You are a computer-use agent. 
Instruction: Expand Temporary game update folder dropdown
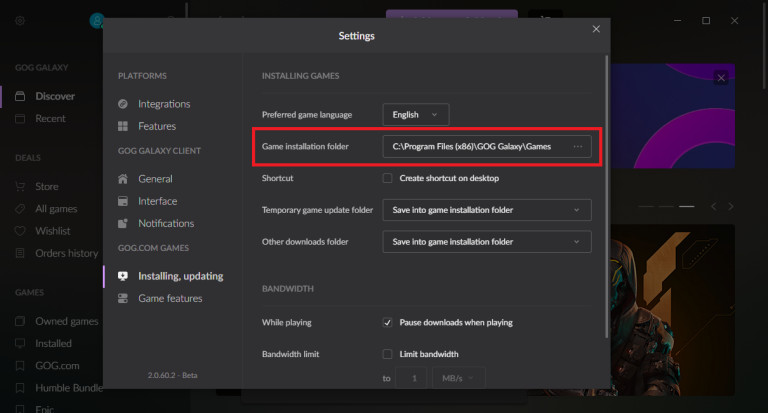tap(486, 210)
